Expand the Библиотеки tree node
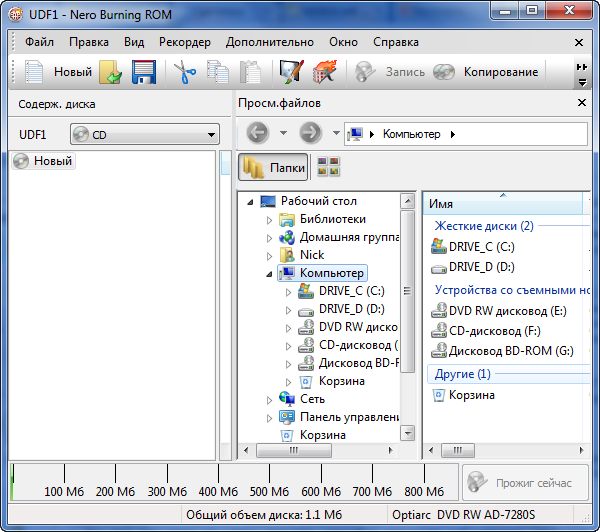 [x=269, y=219]
